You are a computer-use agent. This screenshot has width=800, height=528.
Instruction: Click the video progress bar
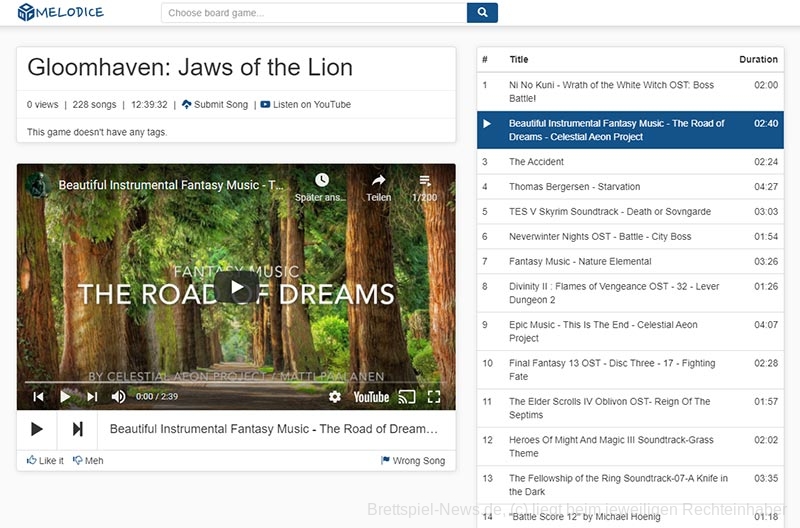pos(236,382)
